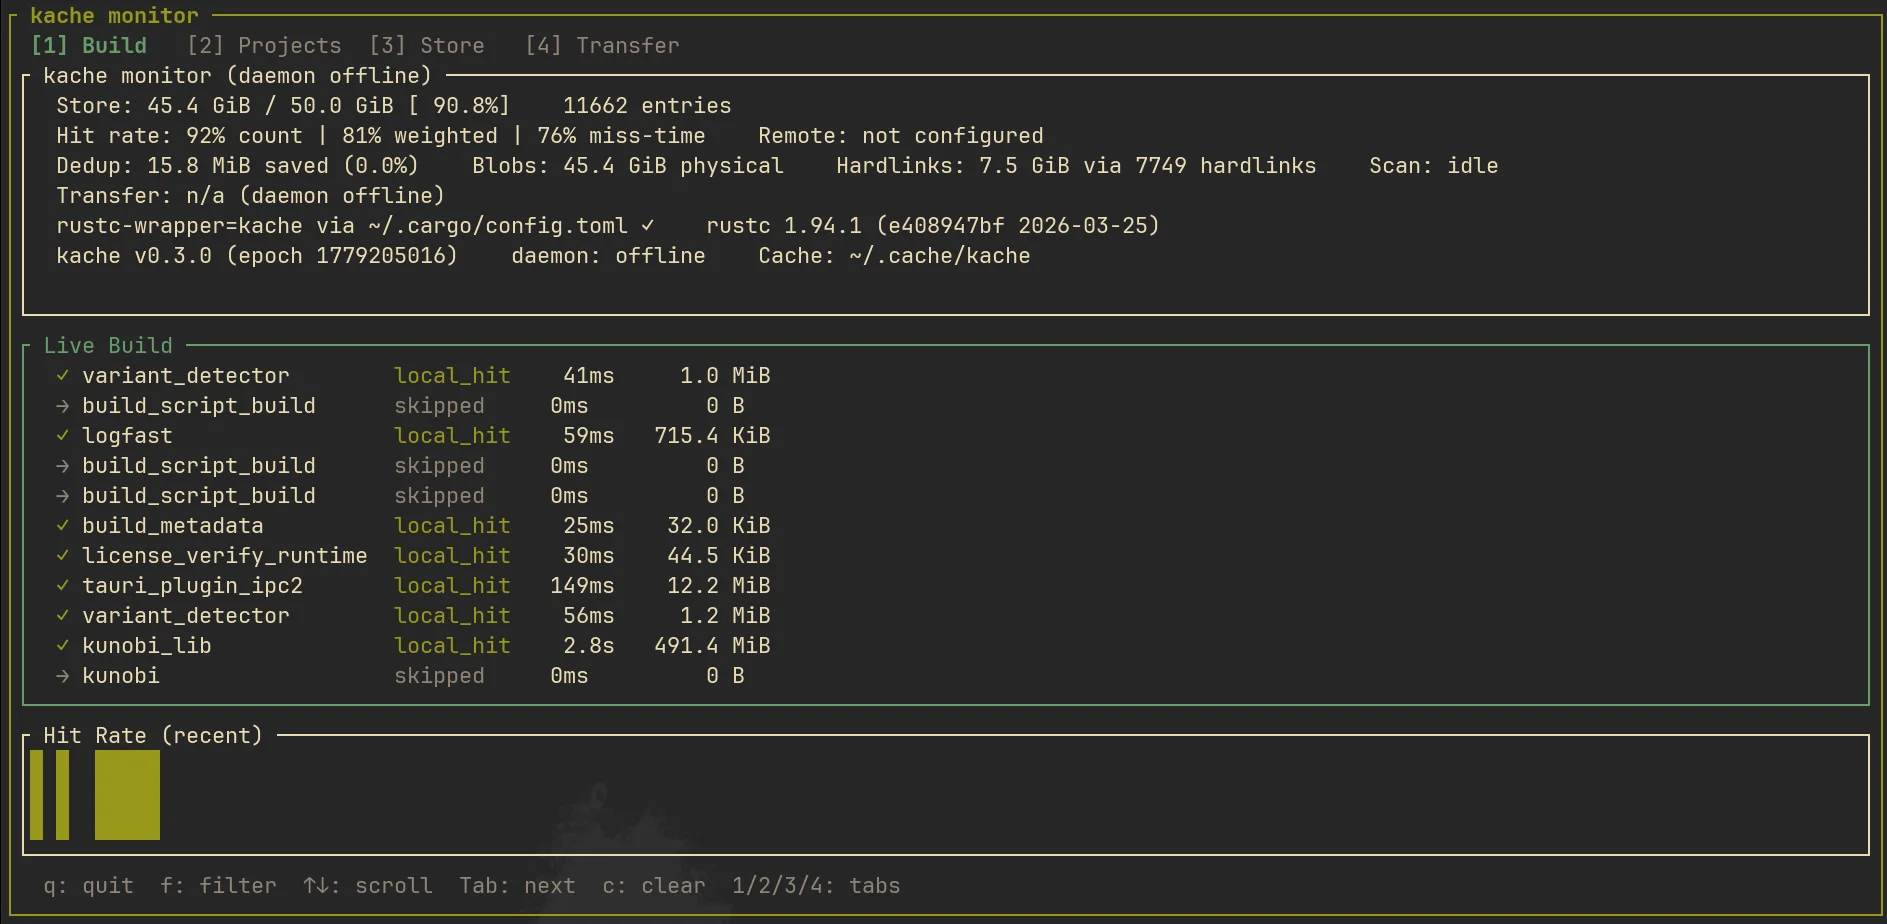Click the 'rustc 1.94.1' version text
1887x924 pixels.
pos(784,226)
